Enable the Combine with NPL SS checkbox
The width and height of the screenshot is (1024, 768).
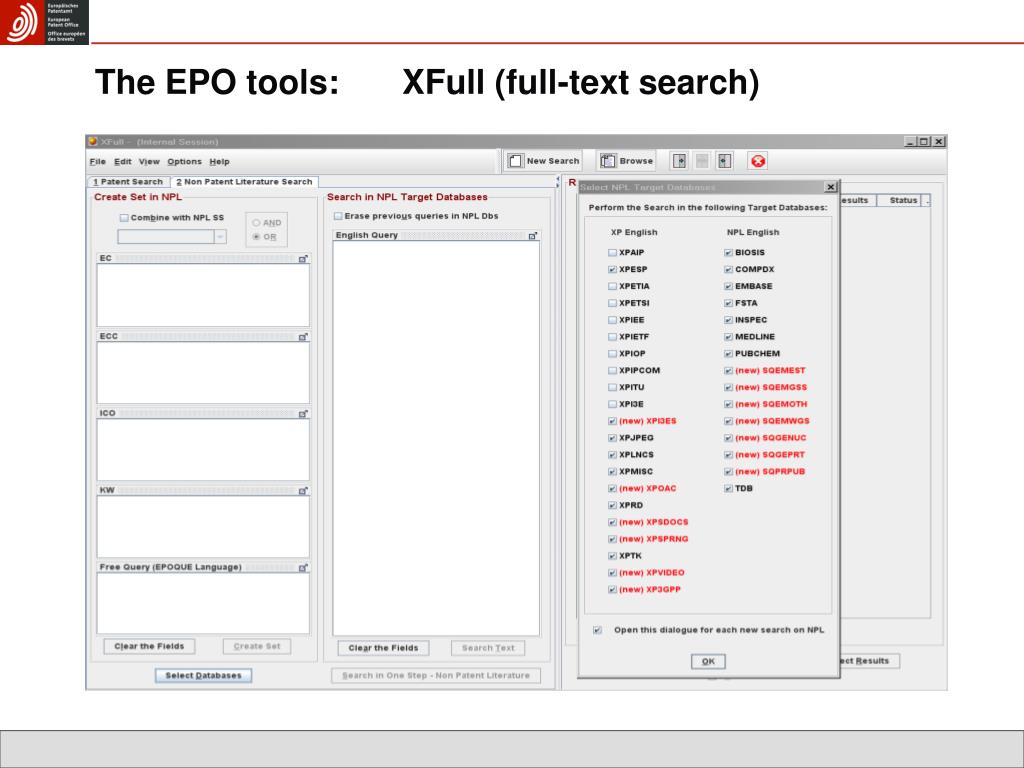[124, 218]
